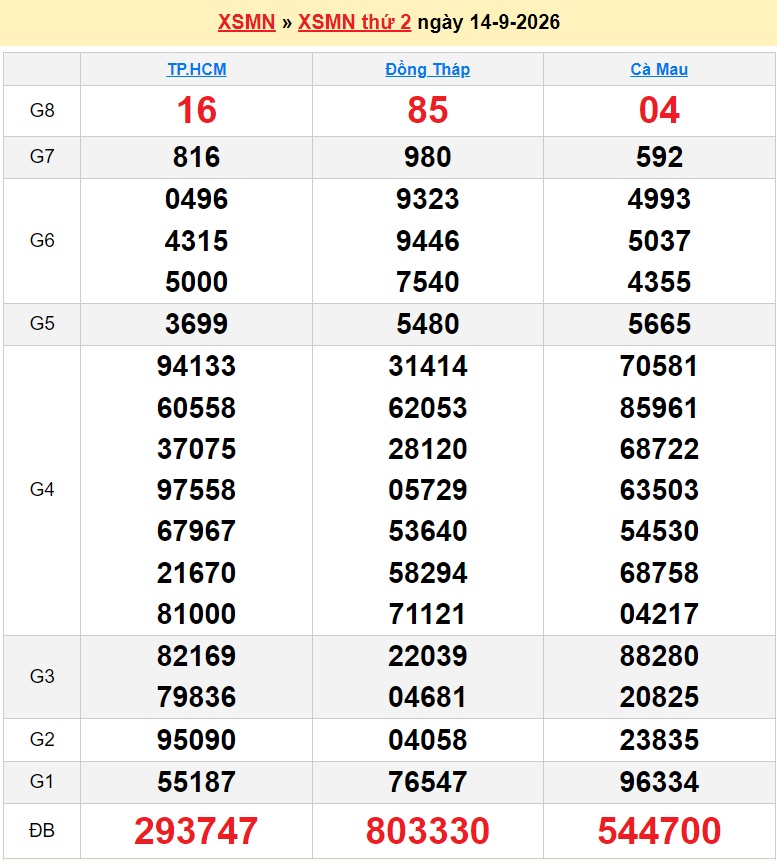Select G3 number 22039
Viewport: 777px width, 861px height.
(428, 656)
